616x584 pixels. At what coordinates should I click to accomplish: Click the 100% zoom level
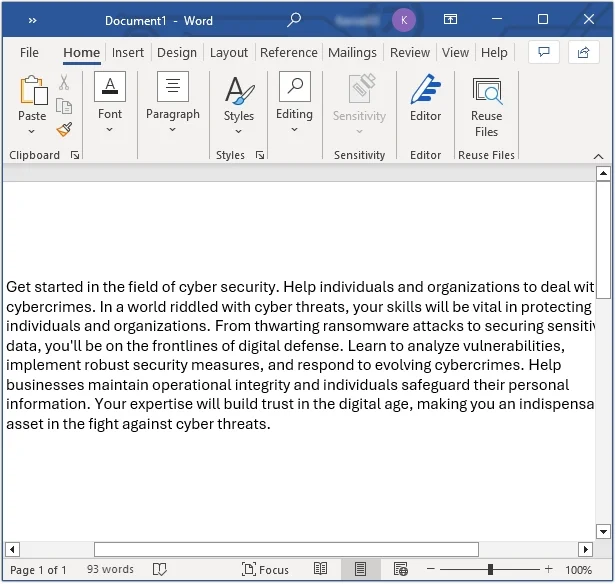(x=578, y=569)
